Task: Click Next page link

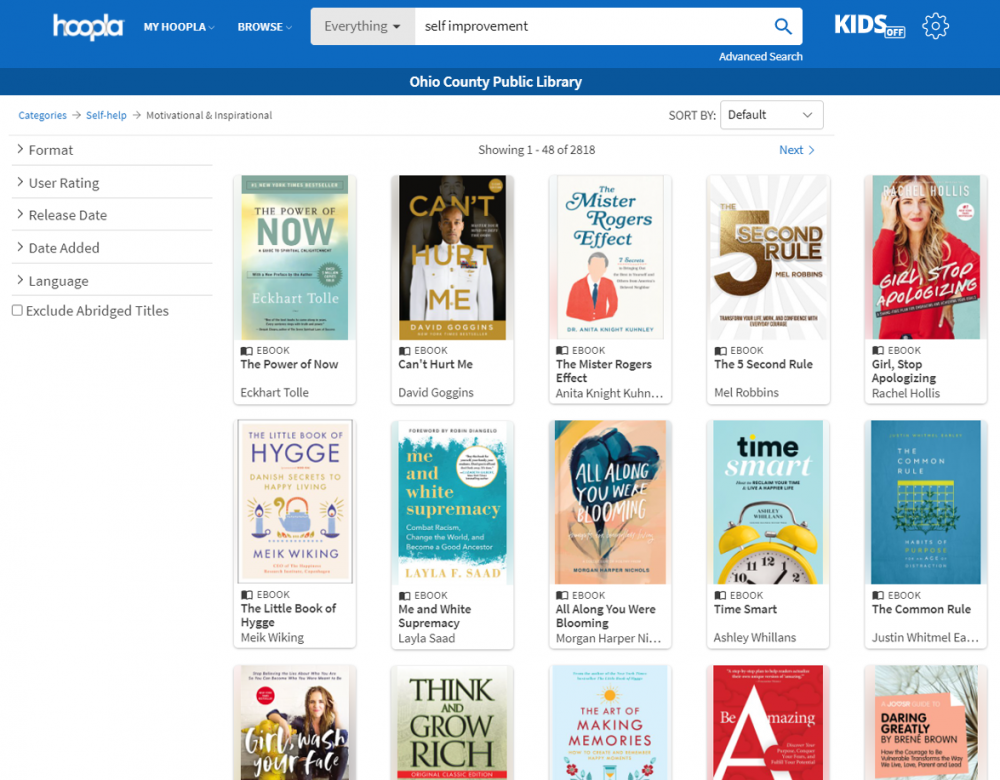Action: 797,150
